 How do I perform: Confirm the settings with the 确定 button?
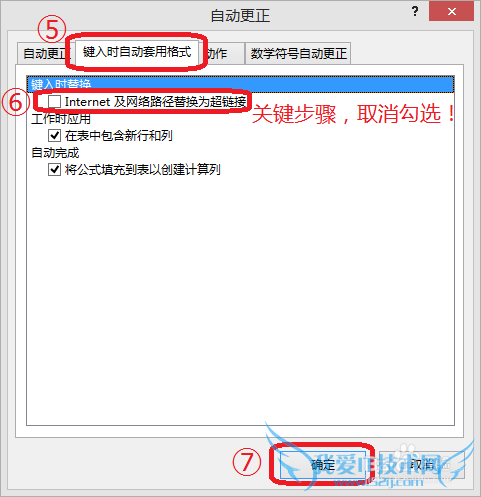click(323, 464)
